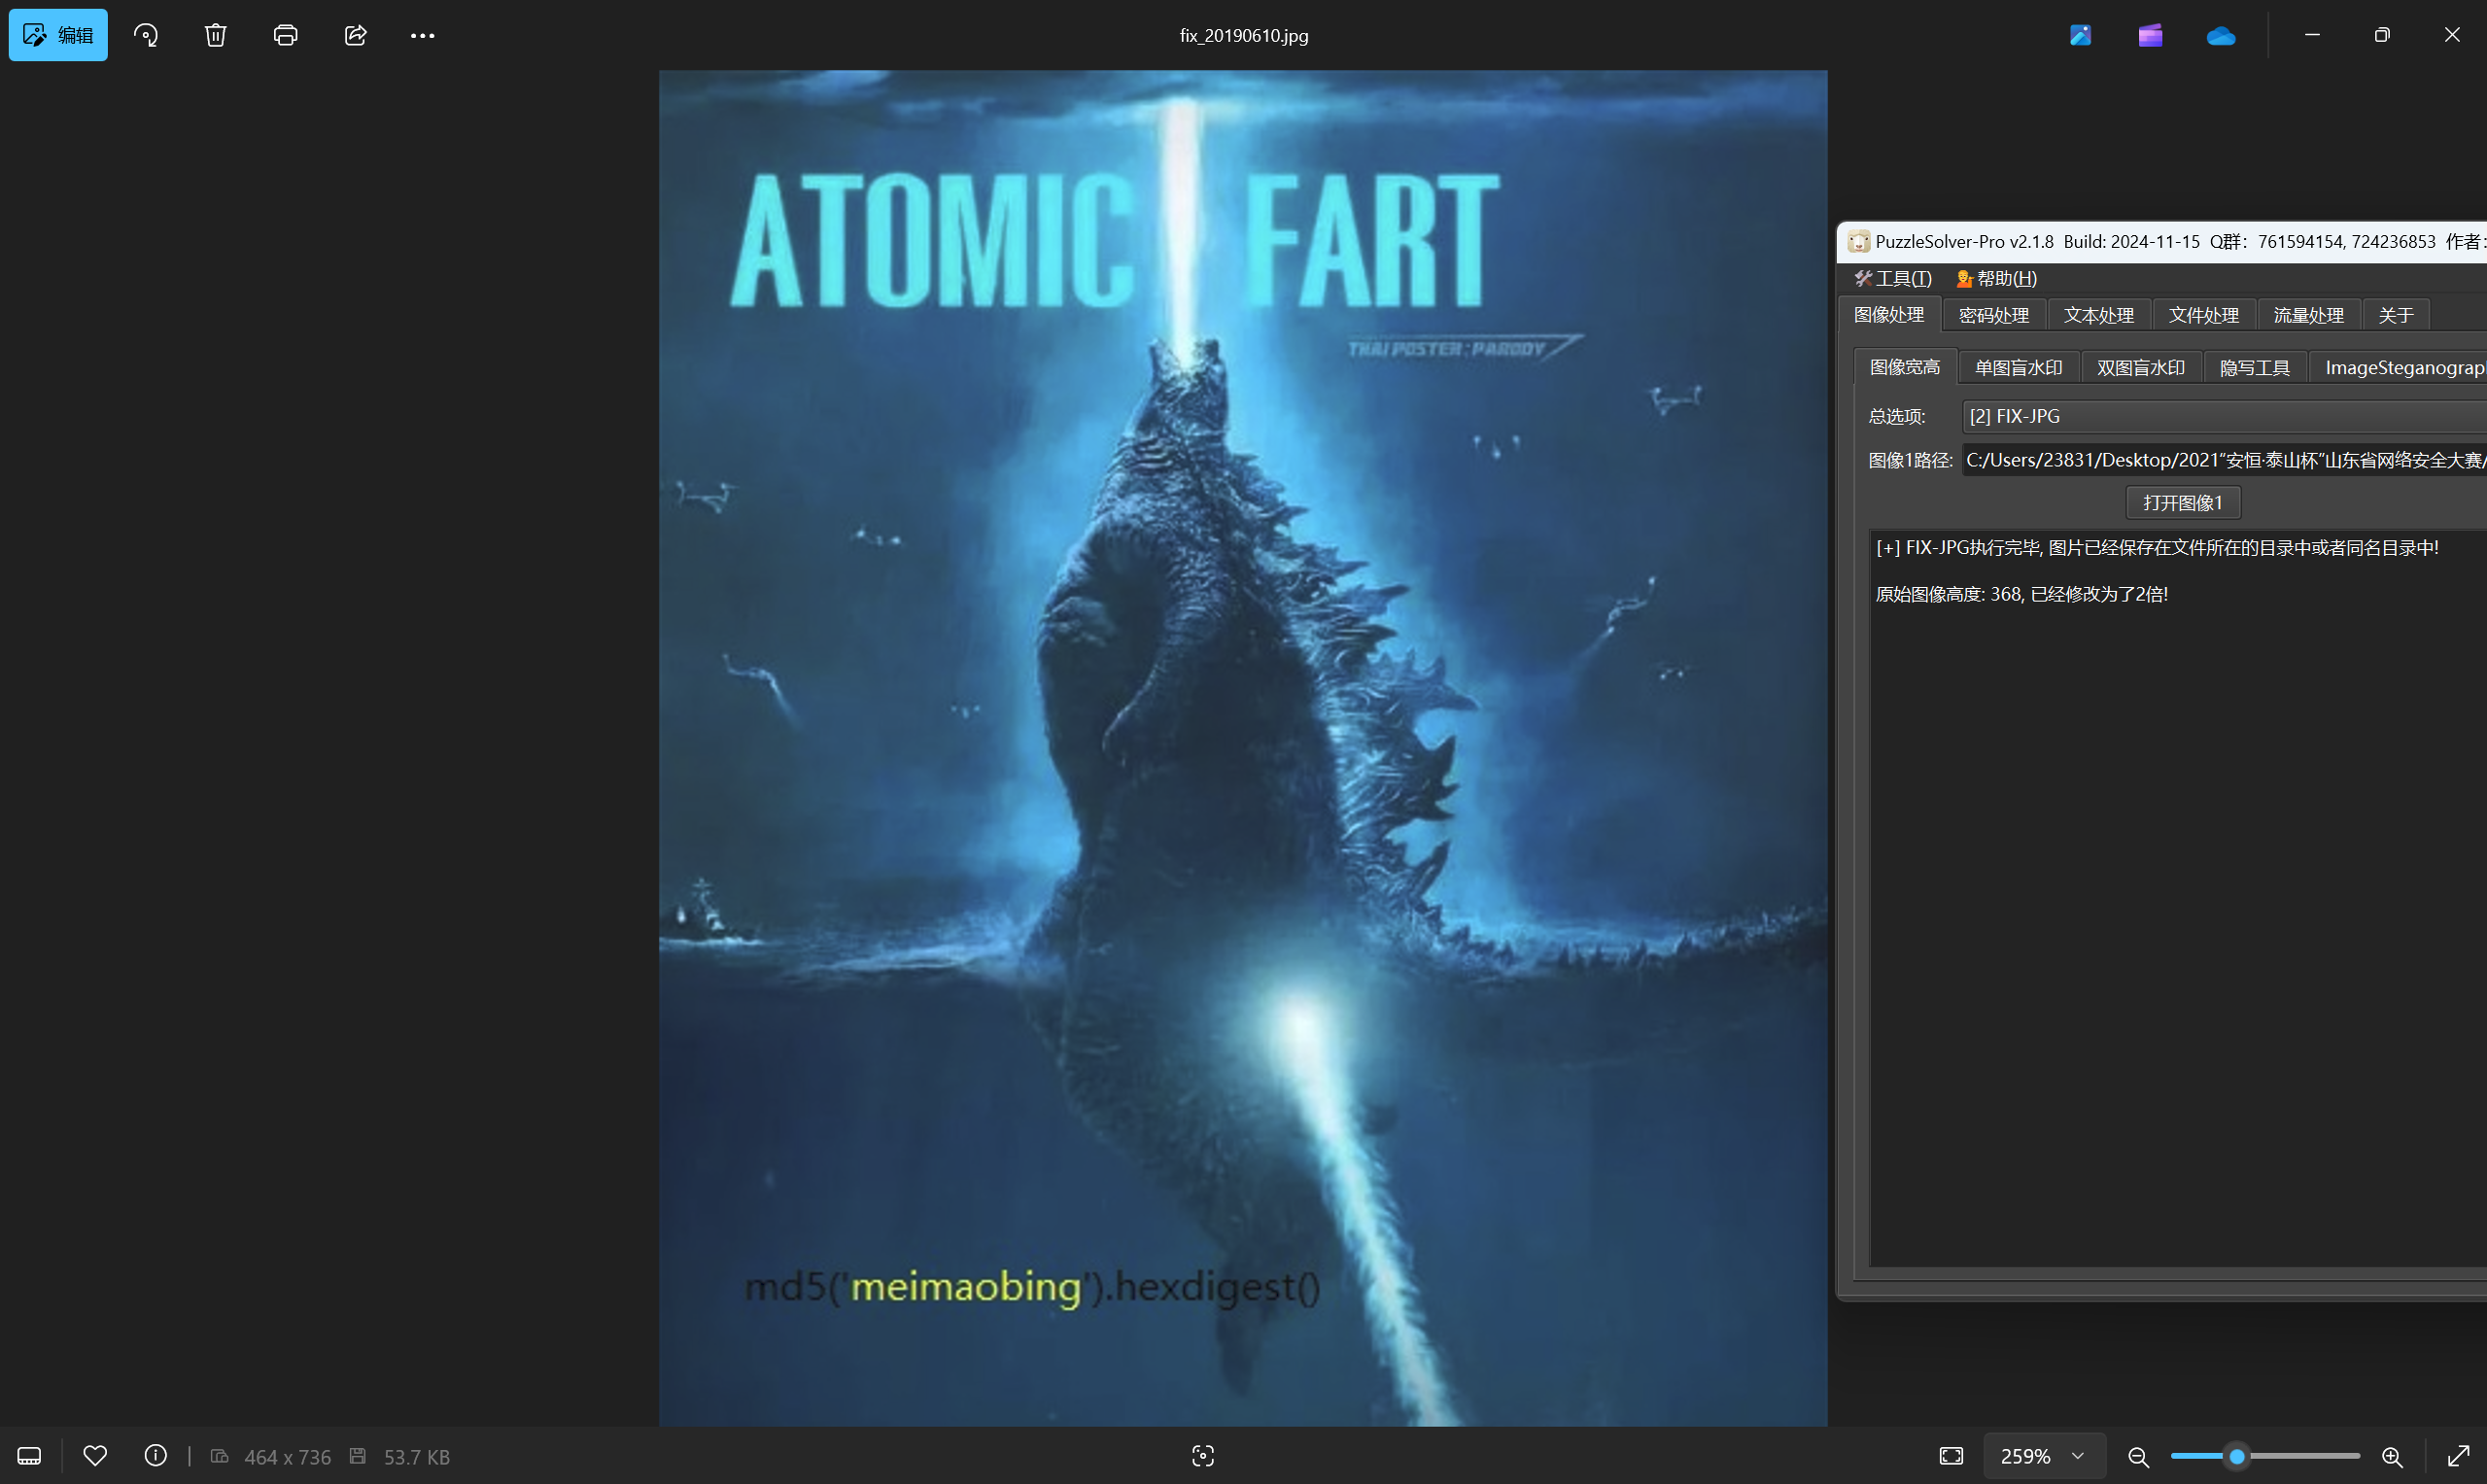2487x1484 pixels.
Task: Click the PuzzleSolver-Pro window title bar
Action: (2162, 242)
